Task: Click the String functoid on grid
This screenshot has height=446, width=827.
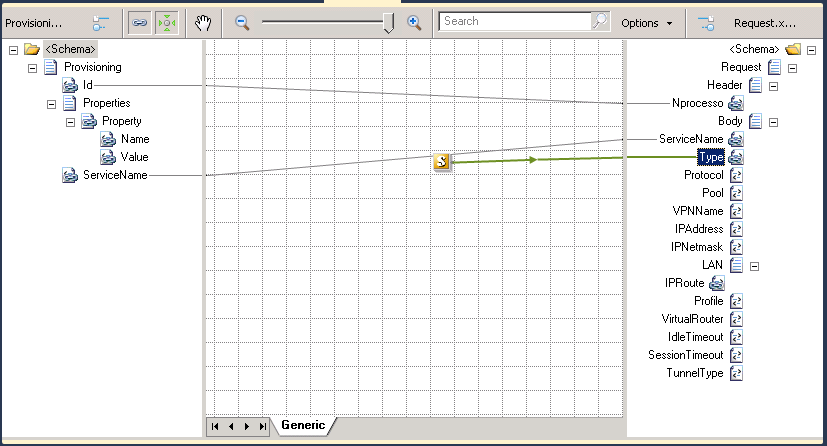Action: point(442,162)
